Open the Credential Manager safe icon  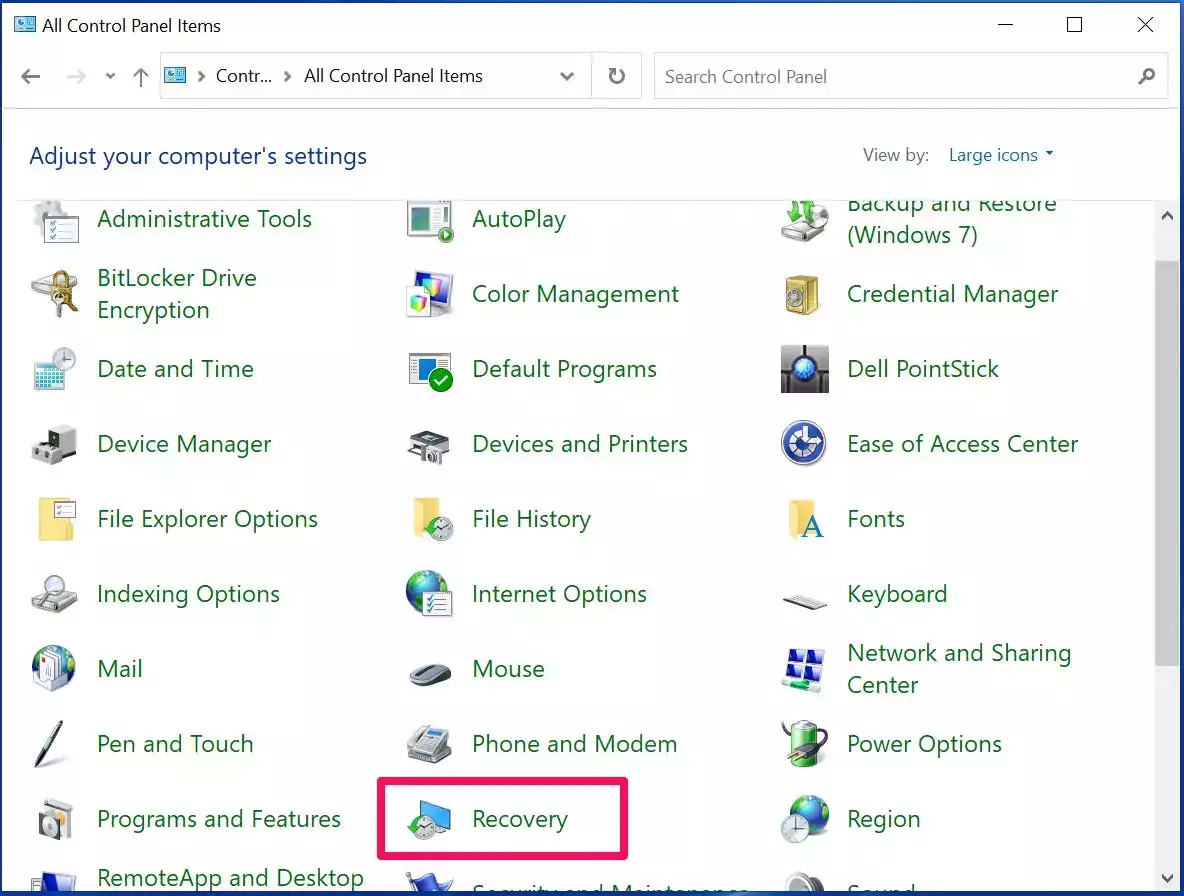point(804,294)
